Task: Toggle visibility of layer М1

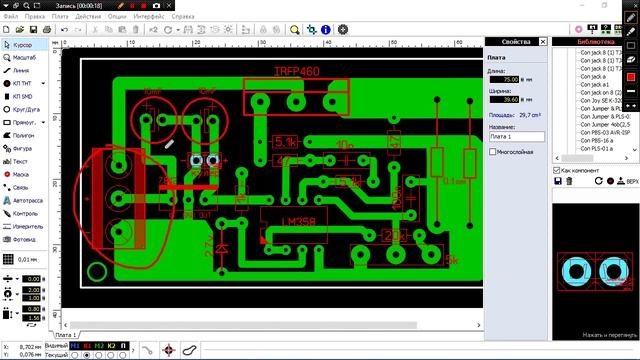Action: coord(75,346)
